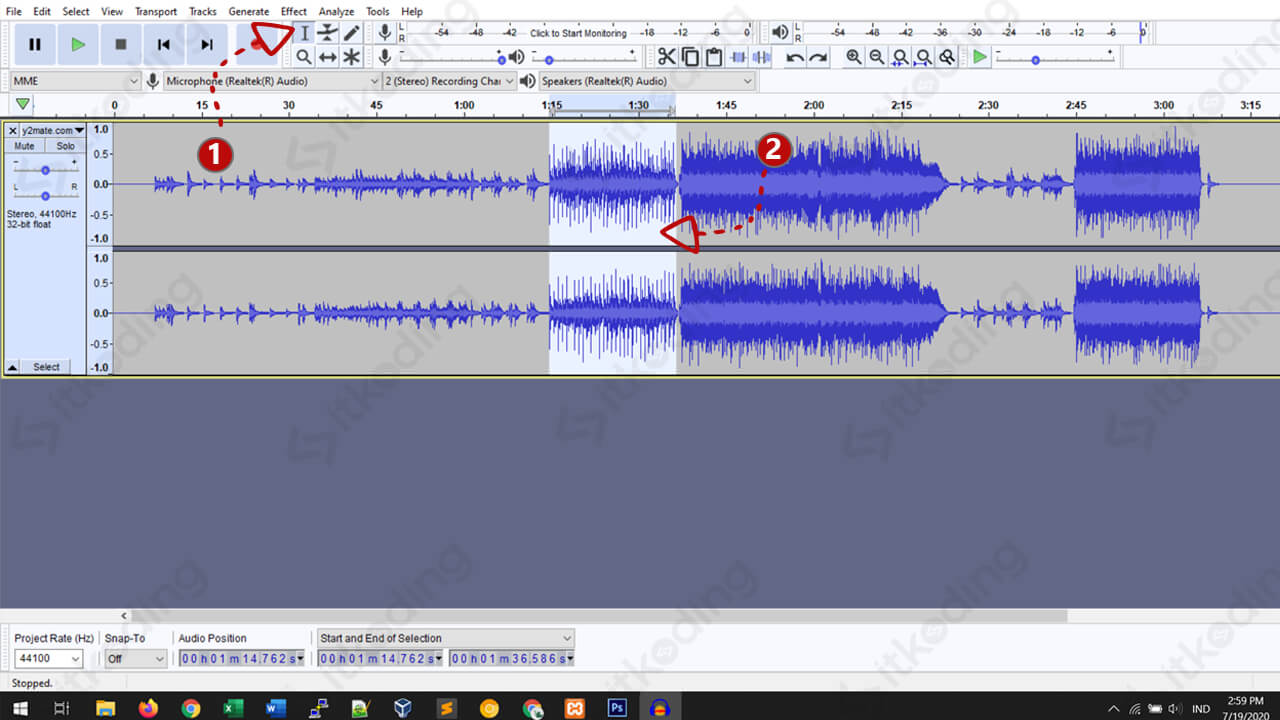Viewport: 1280px width, 720px height.
Task: Open the Tracks menu
Action: [x=203, y=11]
